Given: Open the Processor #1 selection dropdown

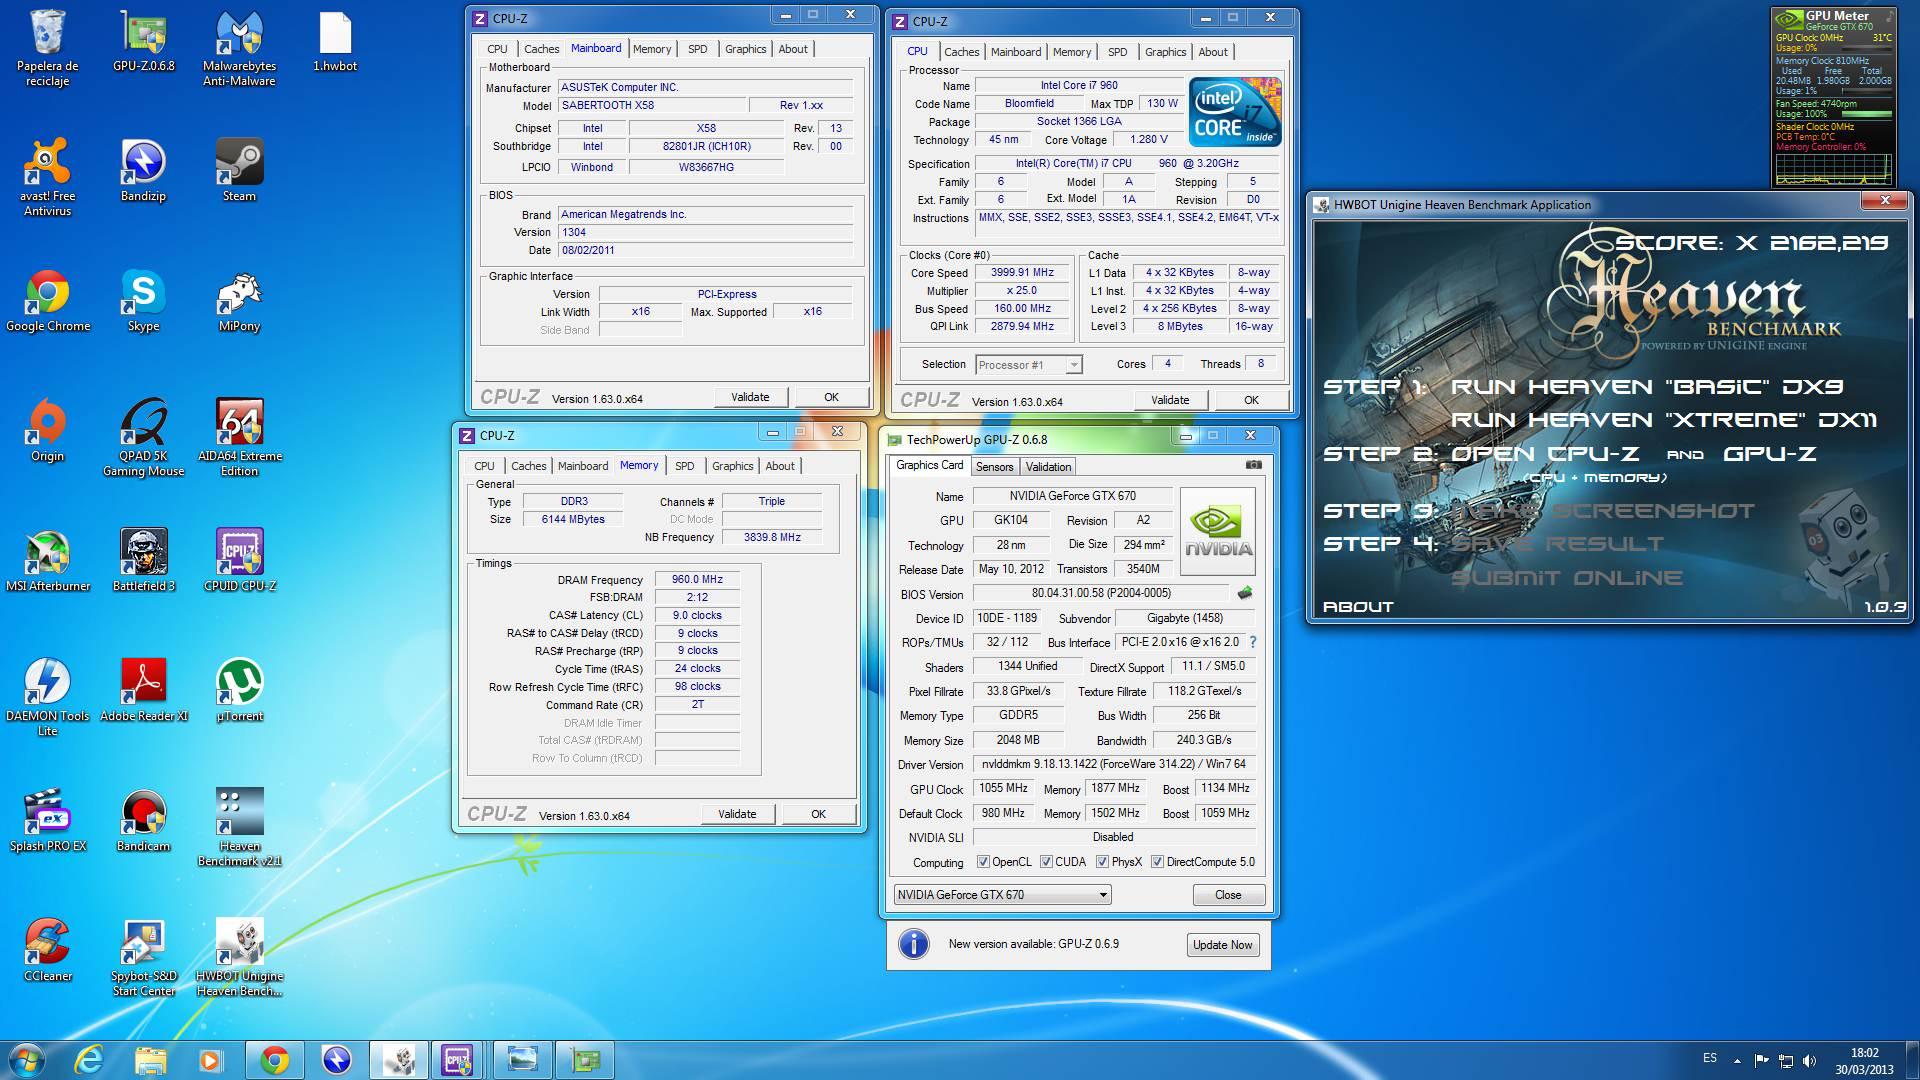Looking at the screenshot, I should (x=1028, y=365).
